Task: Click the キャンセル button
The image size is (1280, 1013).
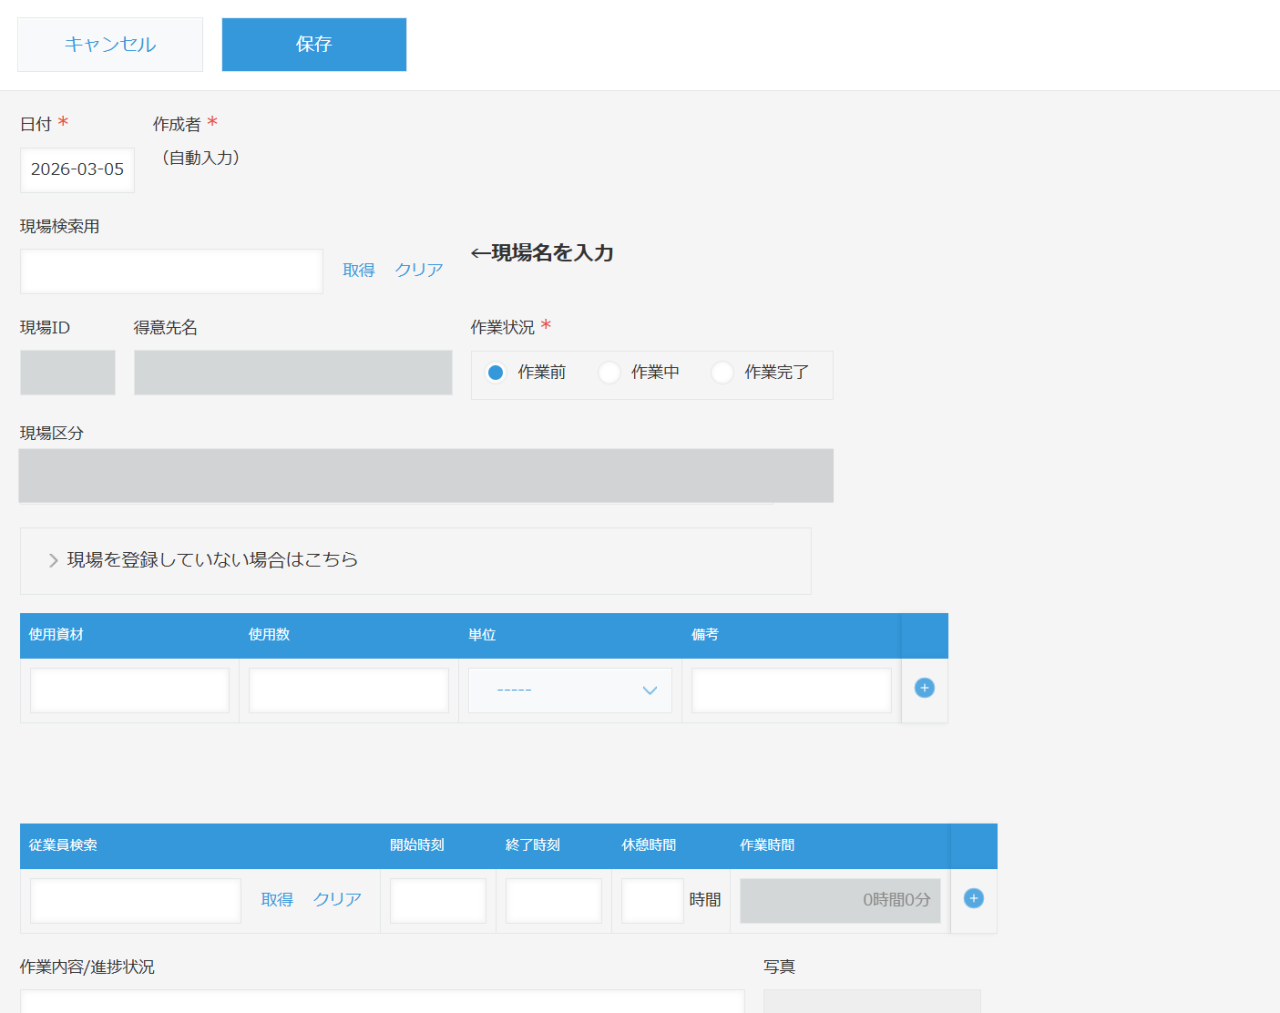Action: [x=110, y=44]
